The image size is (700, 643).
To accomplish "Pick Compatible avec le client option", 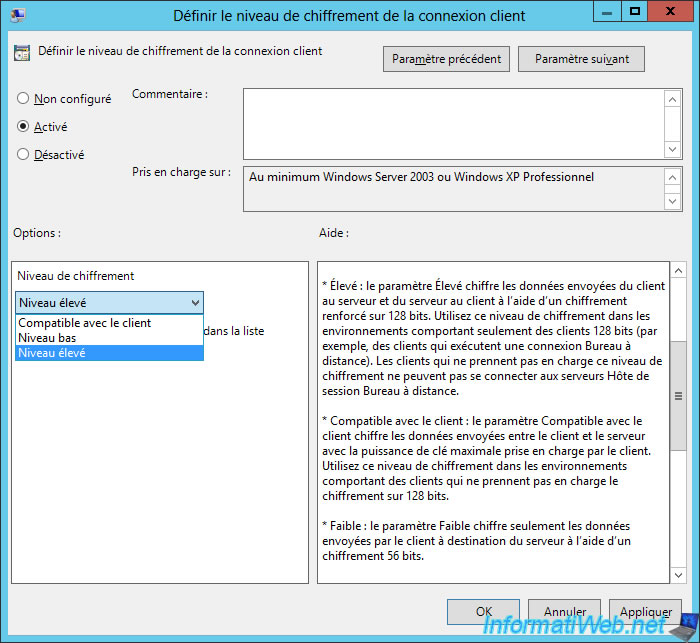I will coord(109,323).
